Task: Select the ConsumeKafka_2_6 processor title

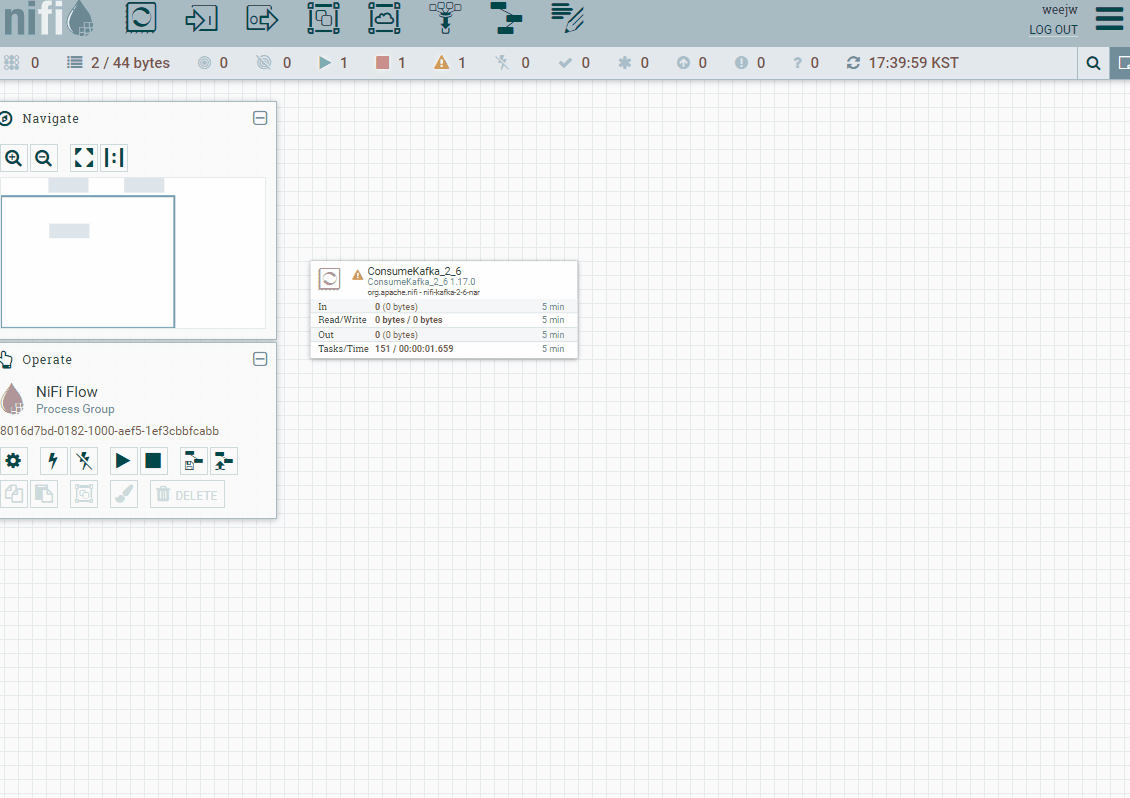Action: pos(414,271)
